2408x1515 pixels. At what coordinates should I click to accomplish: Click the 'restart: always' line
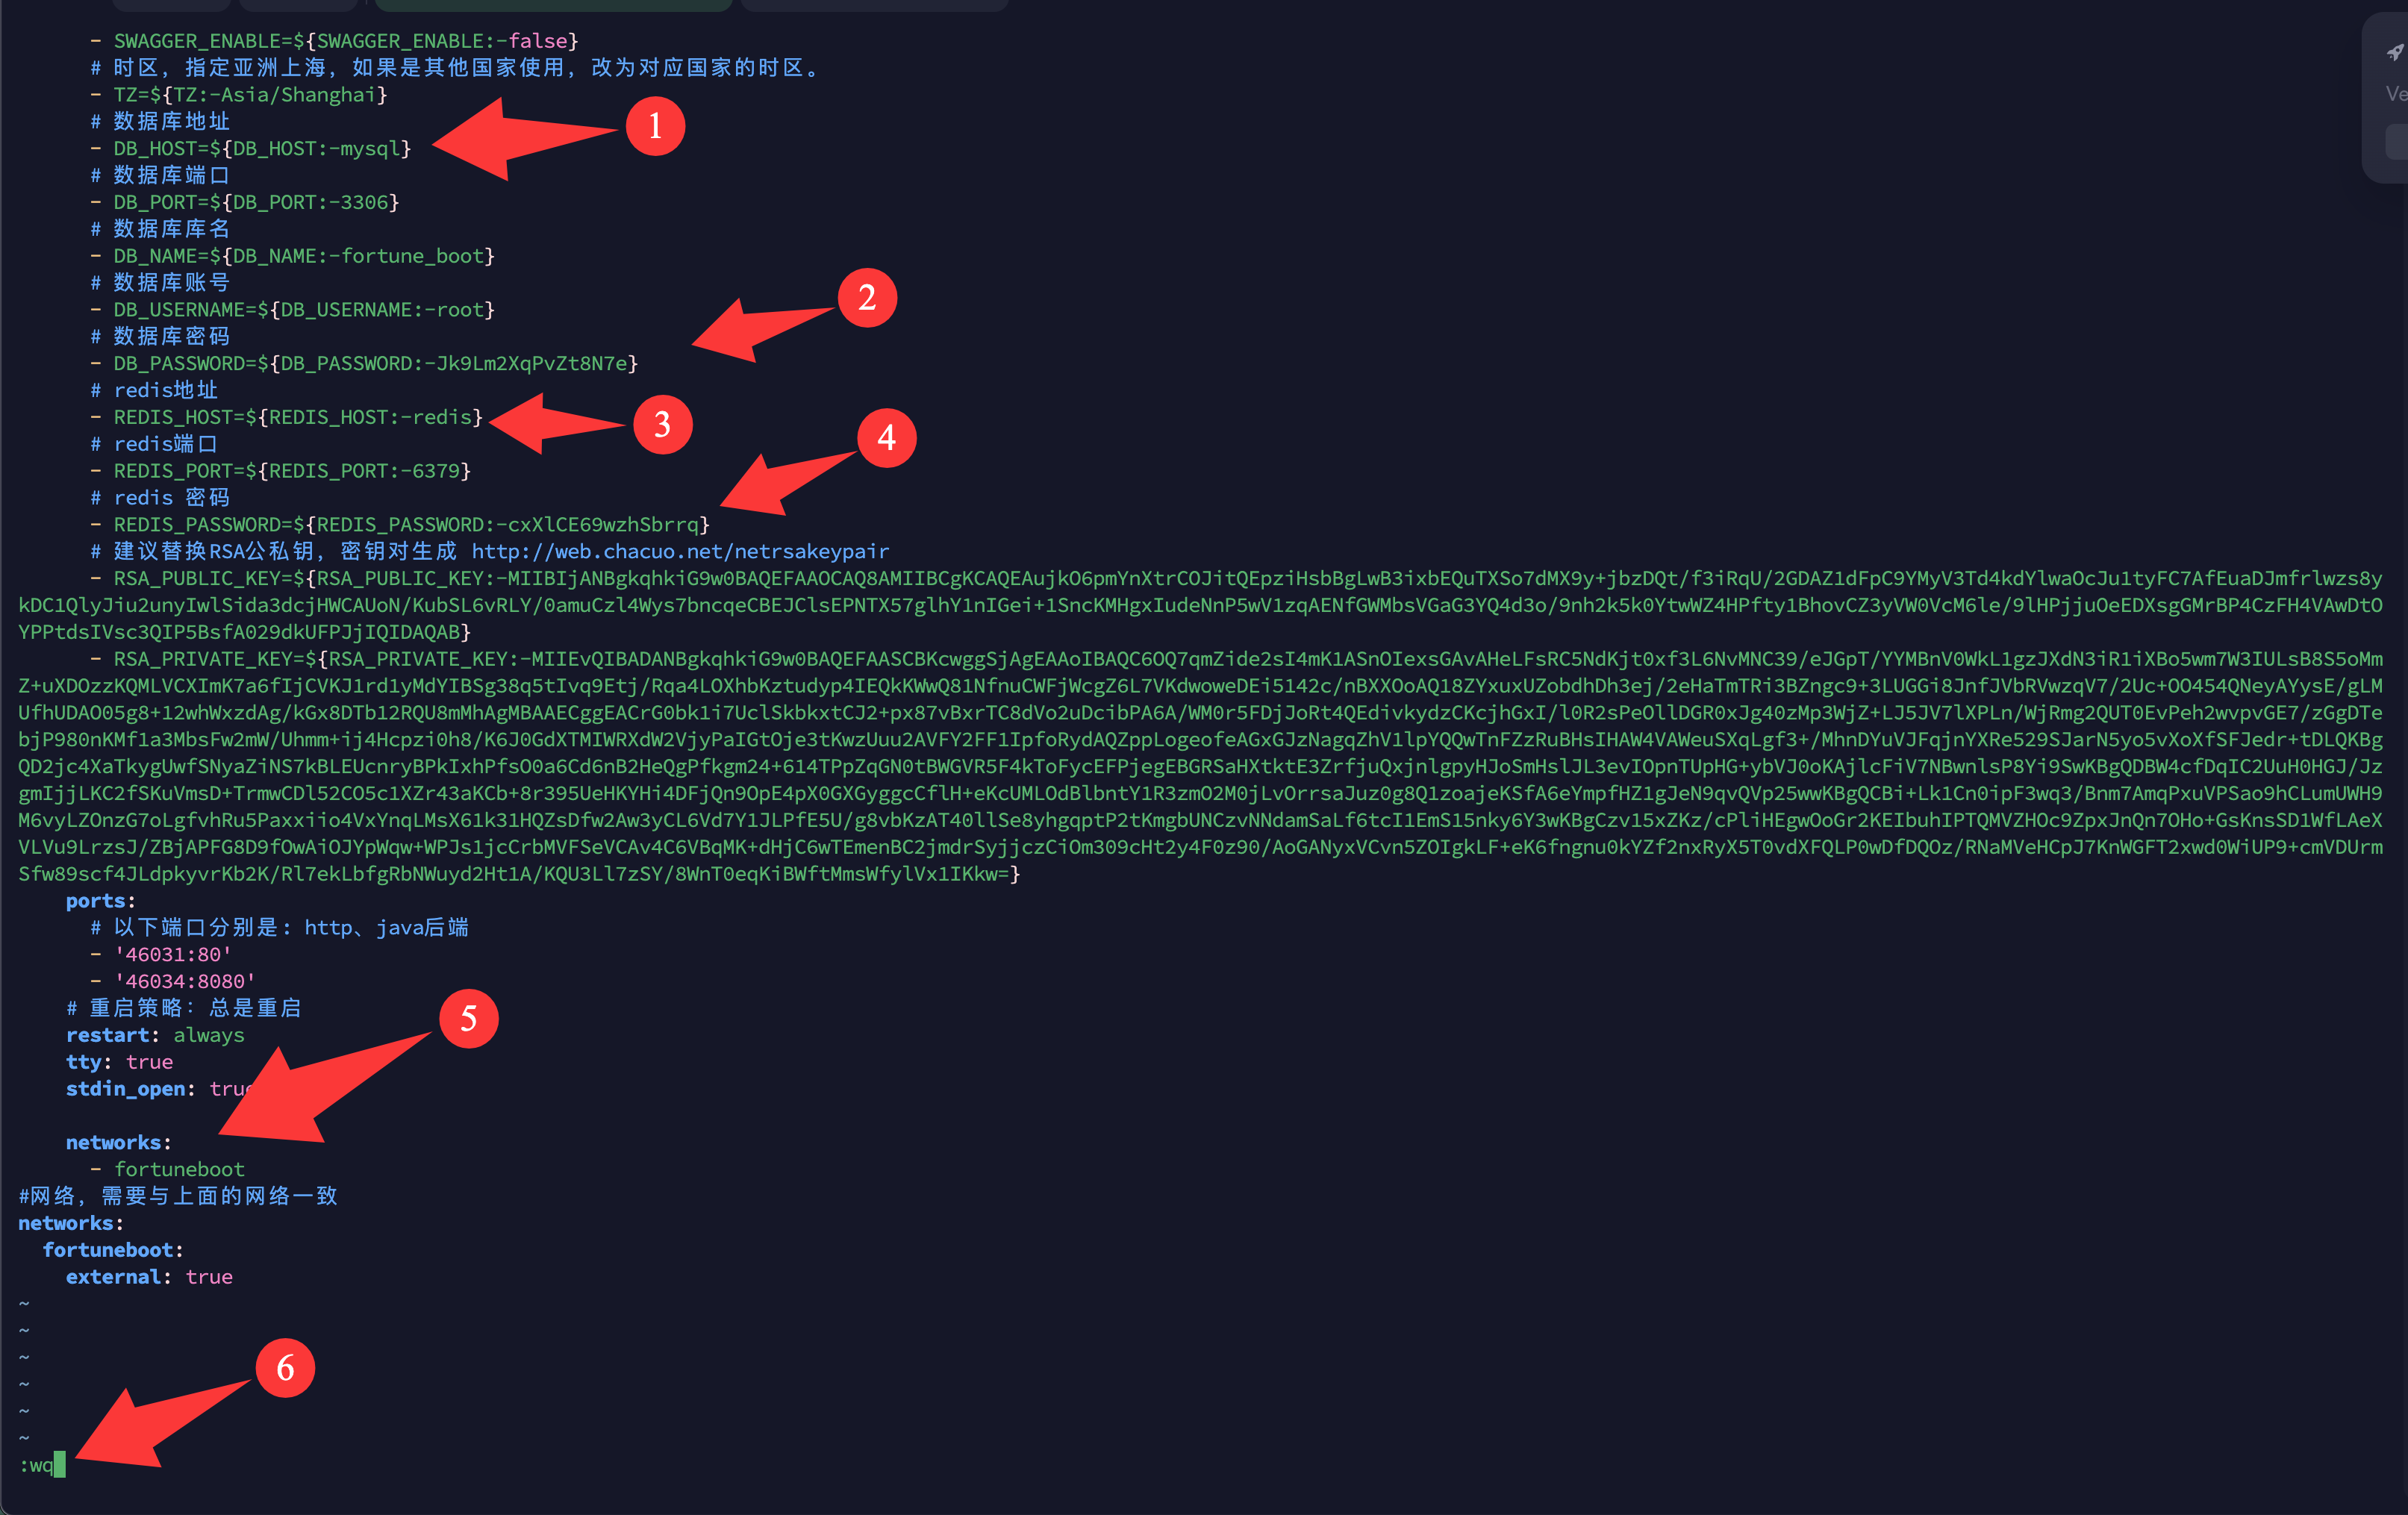pyautogui.click(x=155, y=1035)
